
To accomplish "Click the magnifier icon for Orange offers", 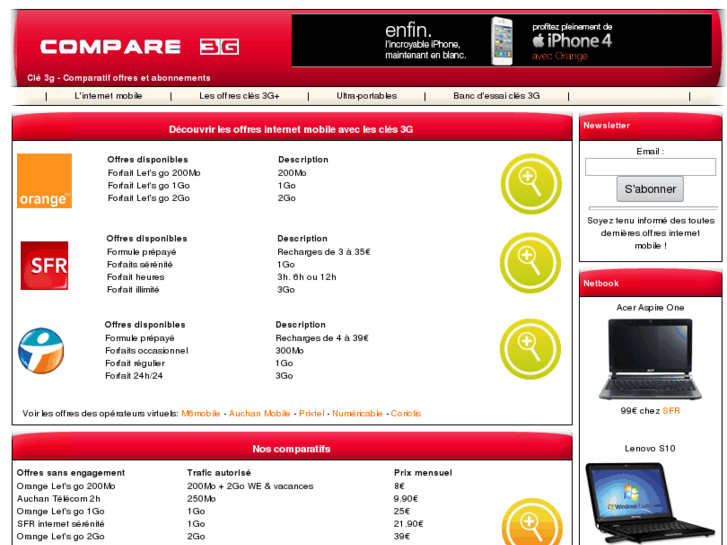I will (x=531, y=184).
